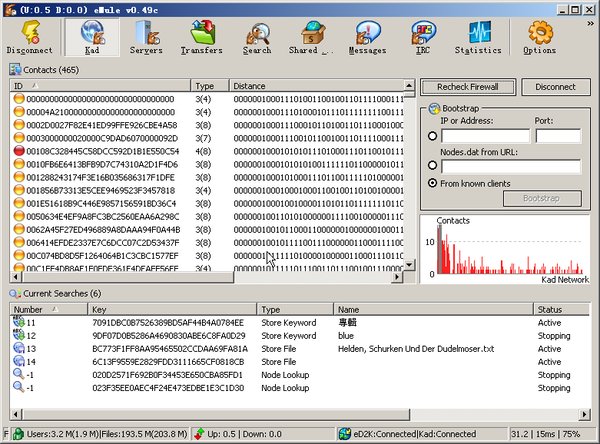Sort contacts by Type column header
The height and width of the screenshot is (444, 600).
tap(210, 86)
